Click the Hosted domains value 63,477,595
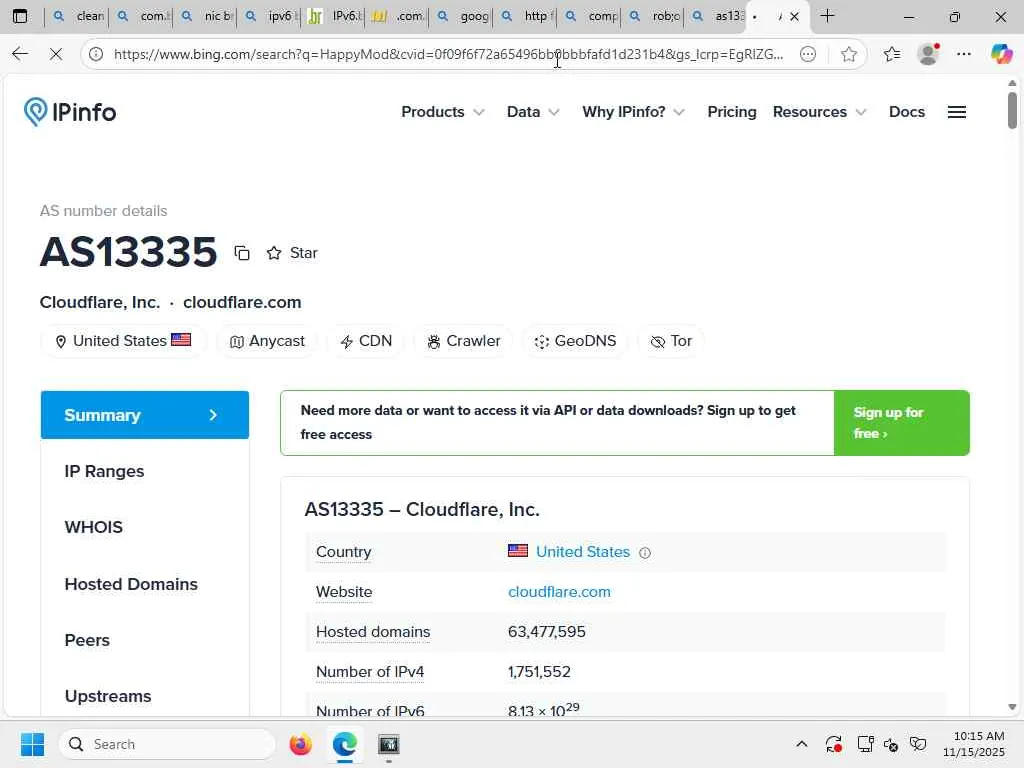 (x=547, y=632)
